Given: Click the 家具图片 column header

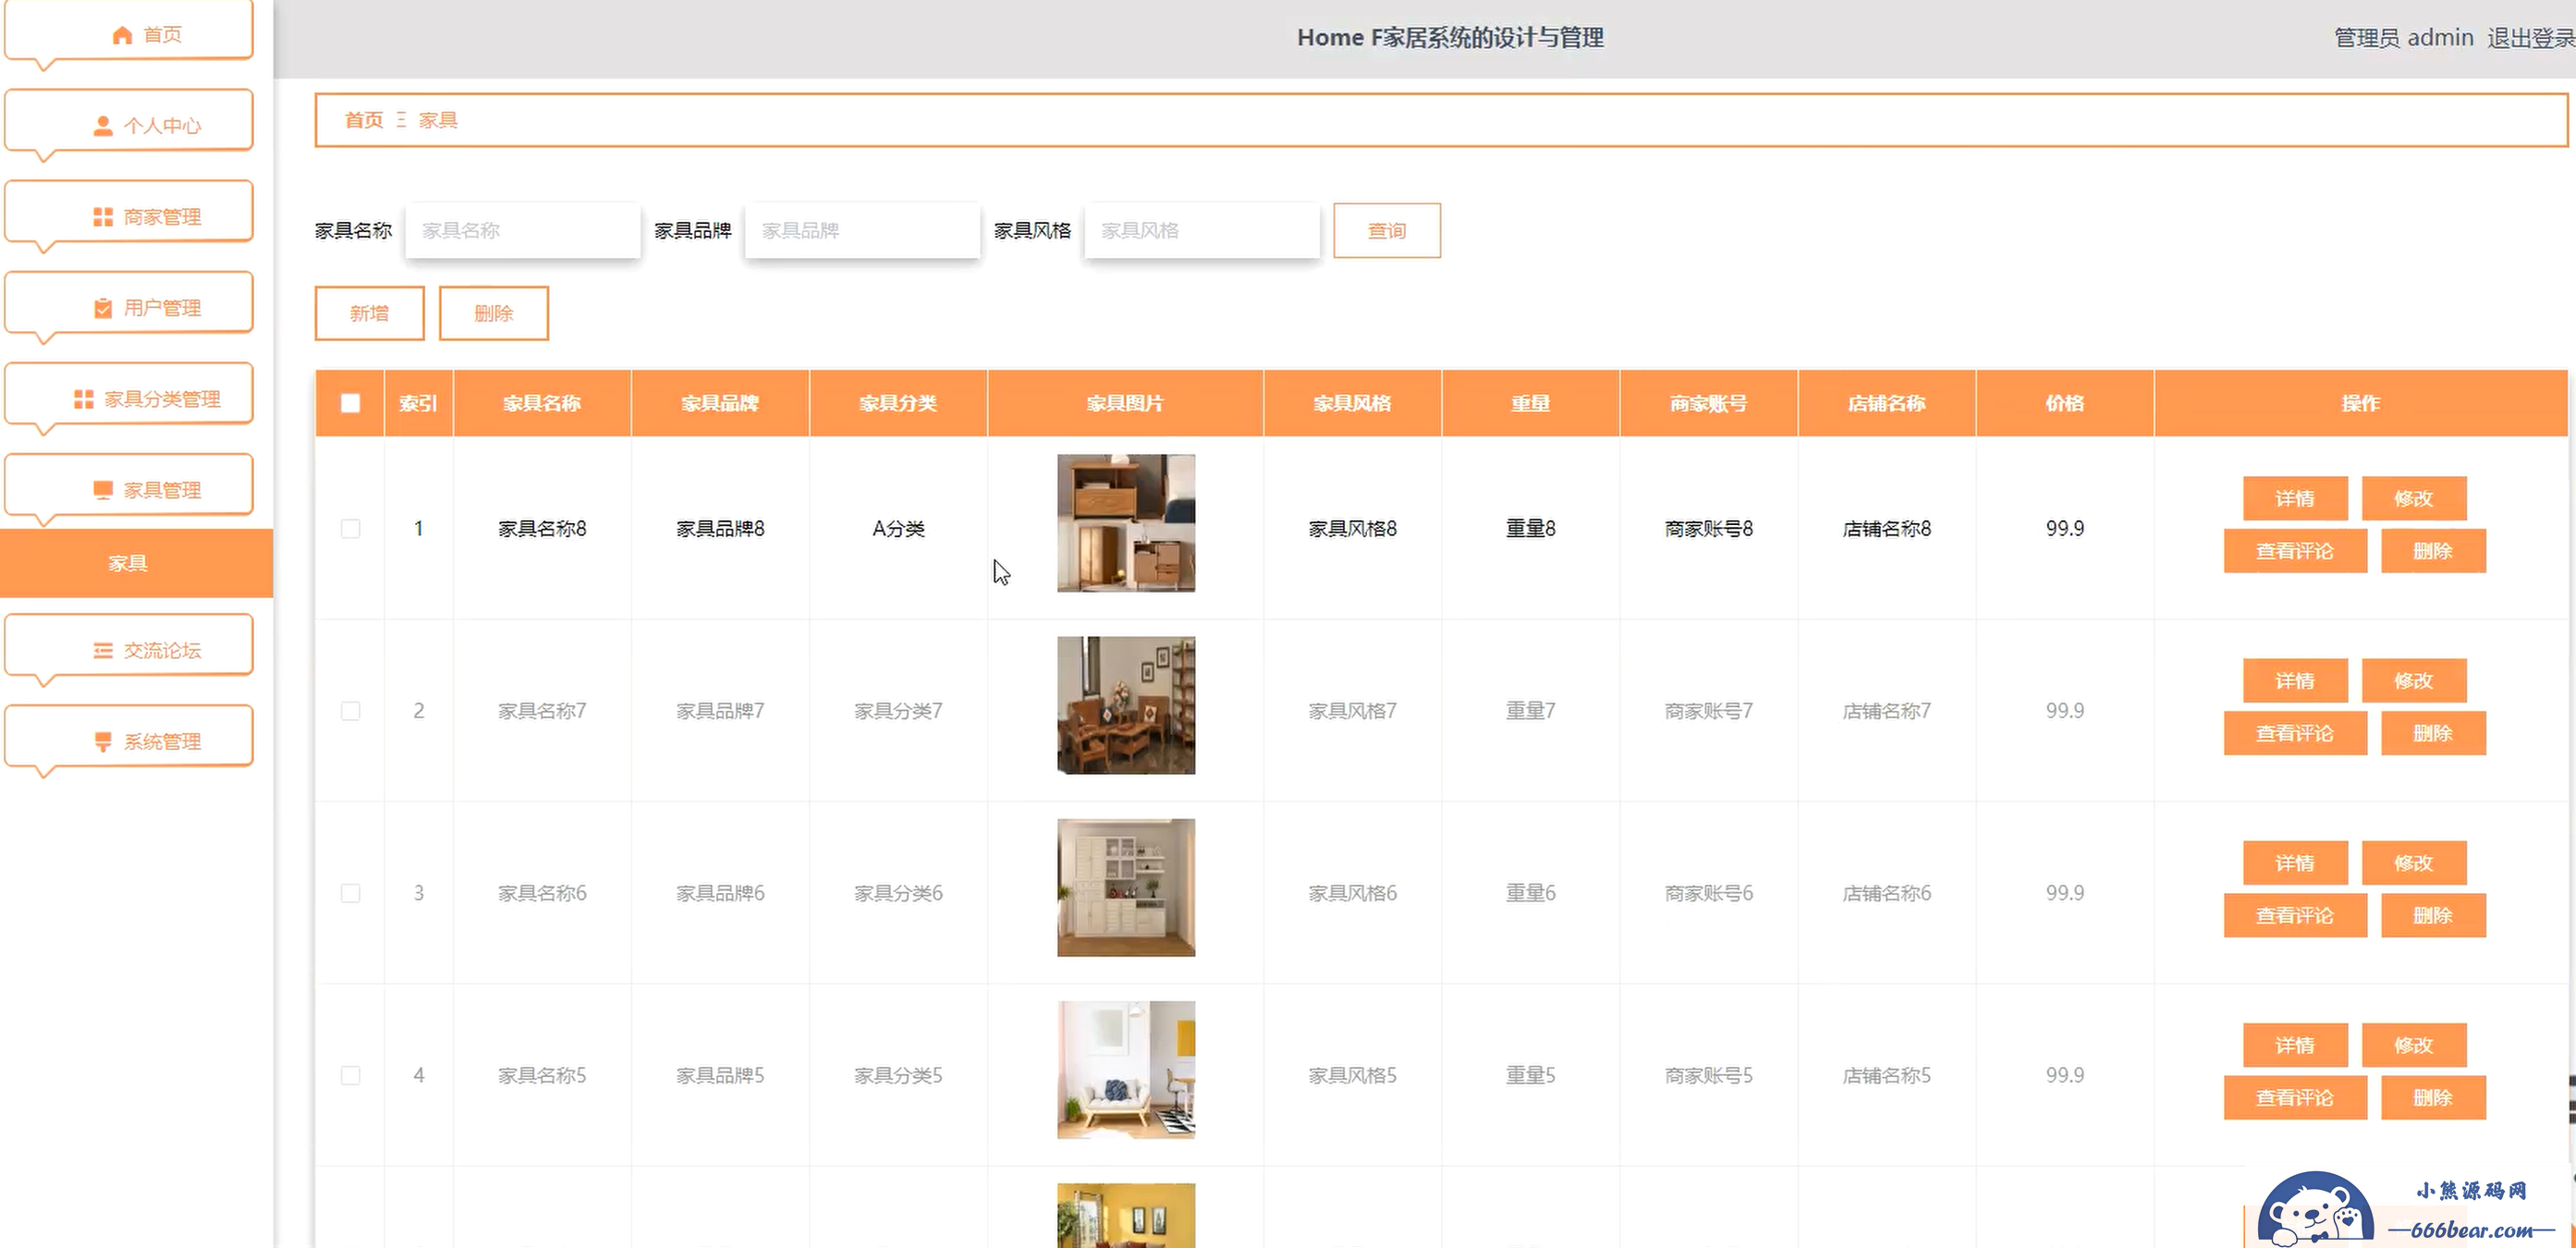Looking at the screenshot, I should tap(1126, 403).
